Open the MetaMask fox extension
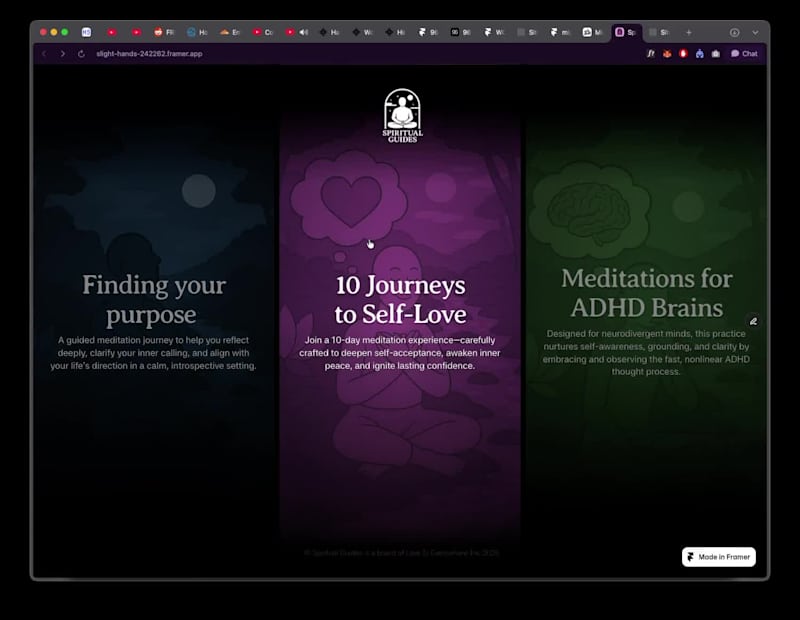This screenshot has height=620, width=800. (x=667, y=54)
